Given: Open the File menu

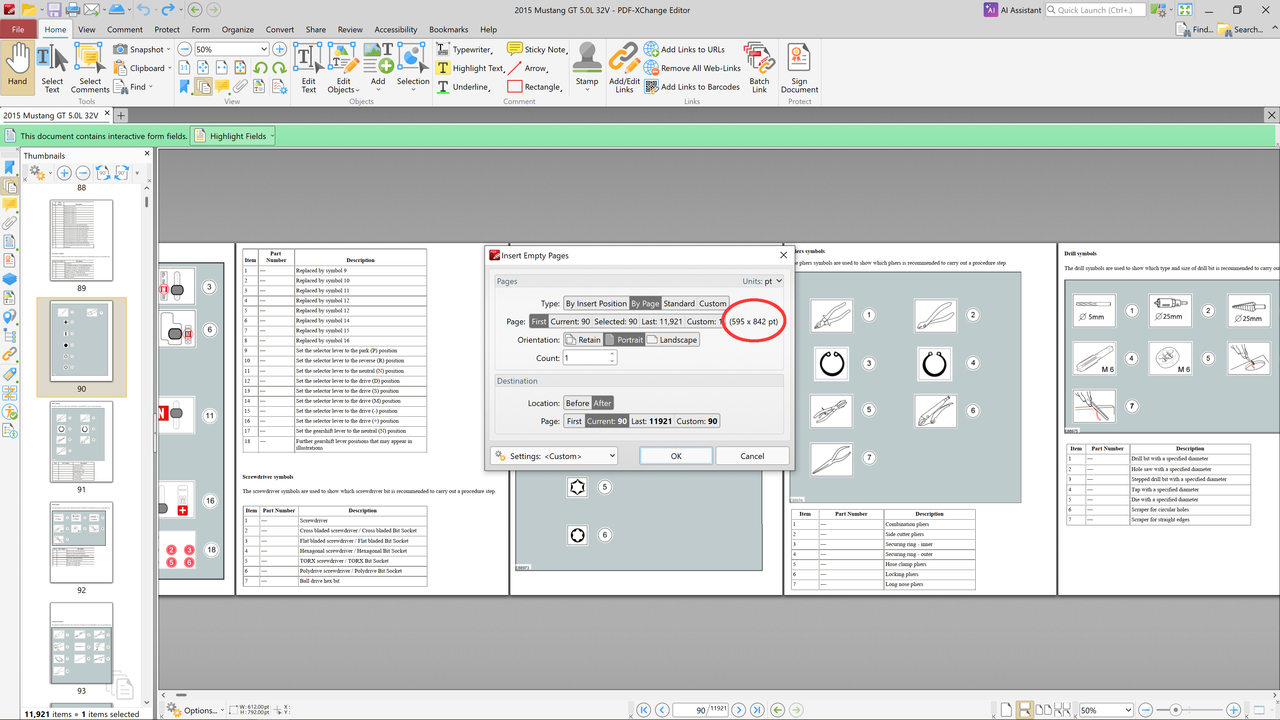Looking at the screenshot, I should click(18, 29).
